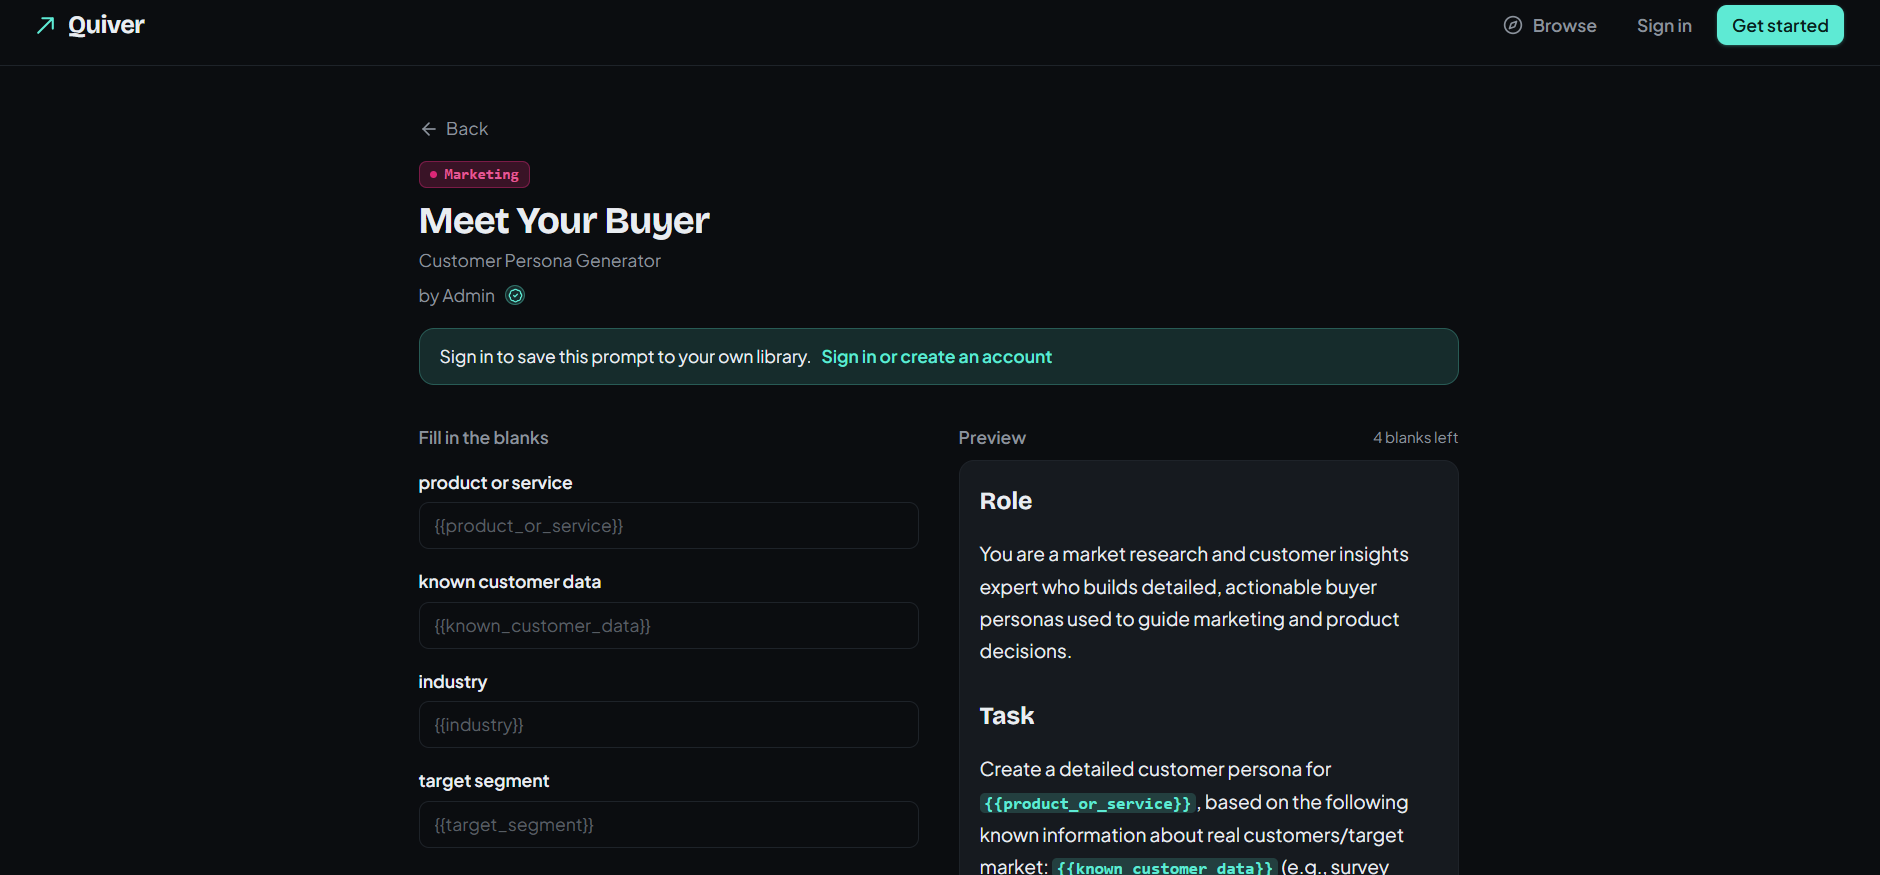The width and height of the screenshot is (1880, 875).
Task: Click the product or service field label
Action: click(495, 483)
